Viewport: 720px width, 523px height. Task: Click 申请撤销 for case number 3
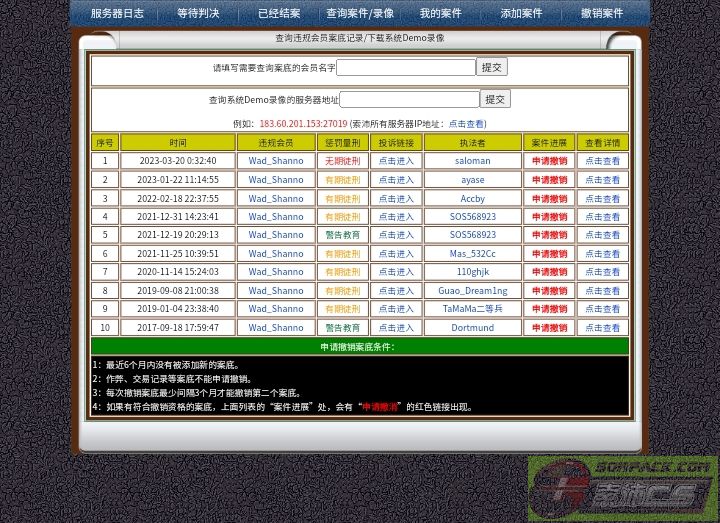pyautogui.click(x=549, y=198)
